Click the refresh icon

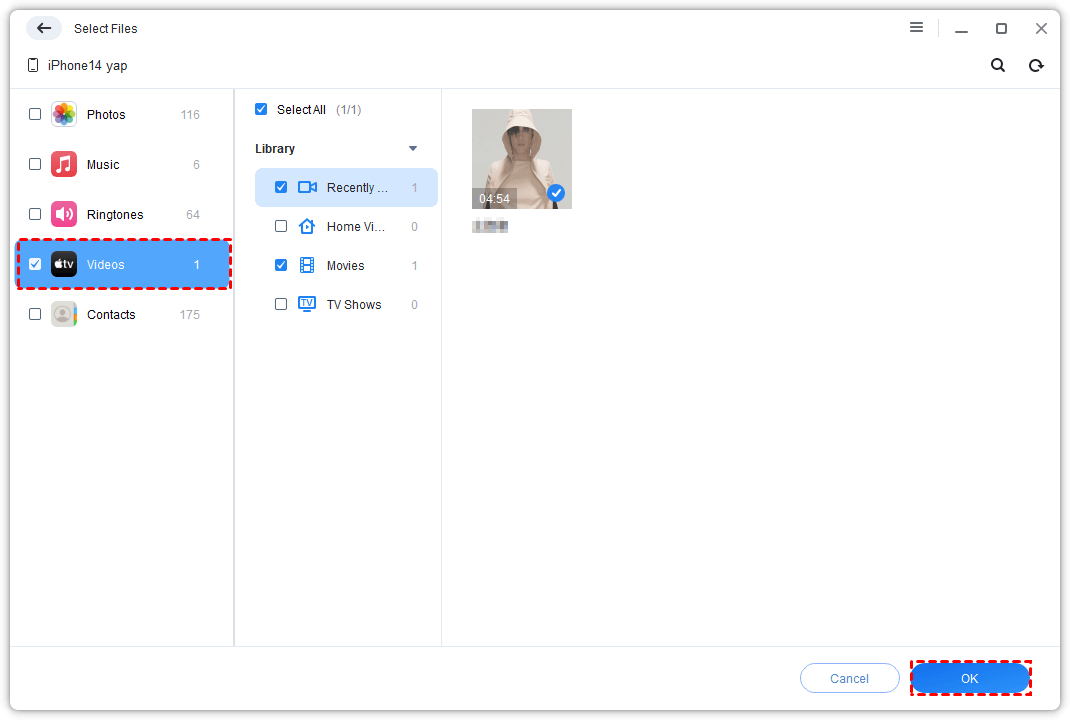point(1036,65)
